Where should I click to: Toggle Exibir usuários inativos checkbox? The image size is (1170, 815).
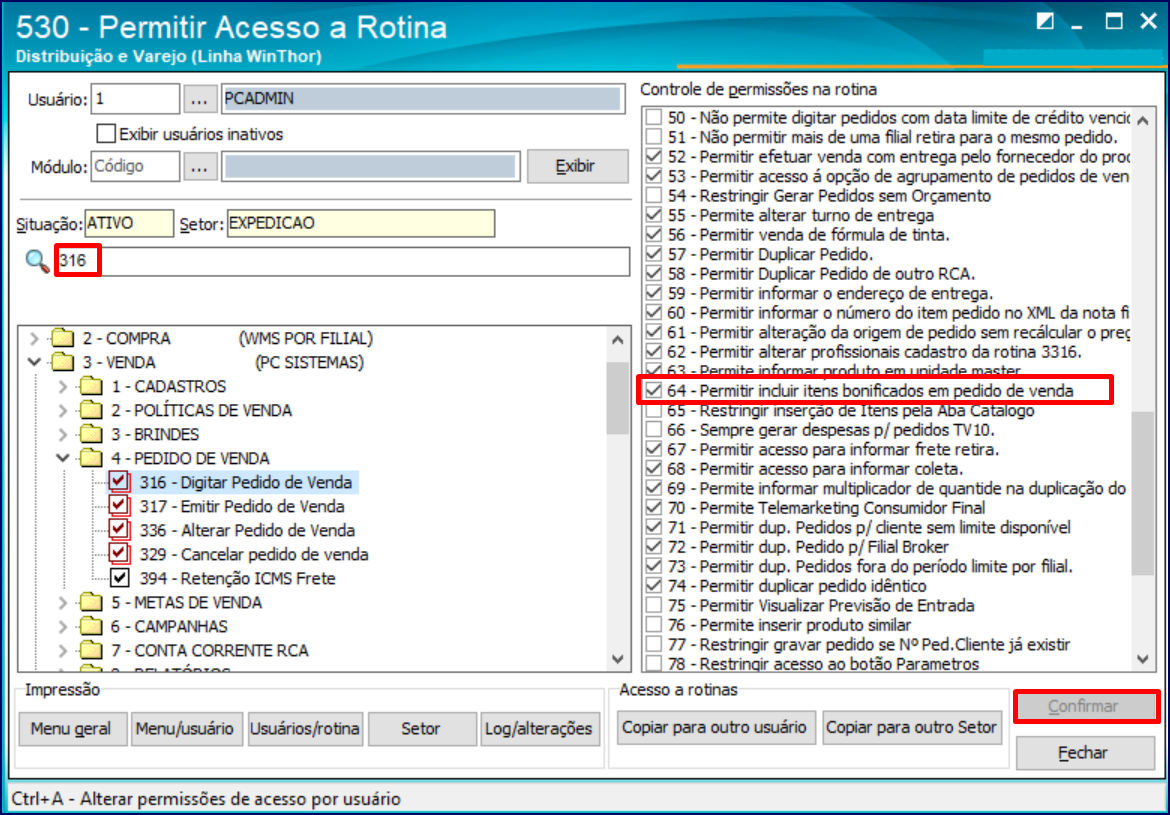(x=107, y=134)
